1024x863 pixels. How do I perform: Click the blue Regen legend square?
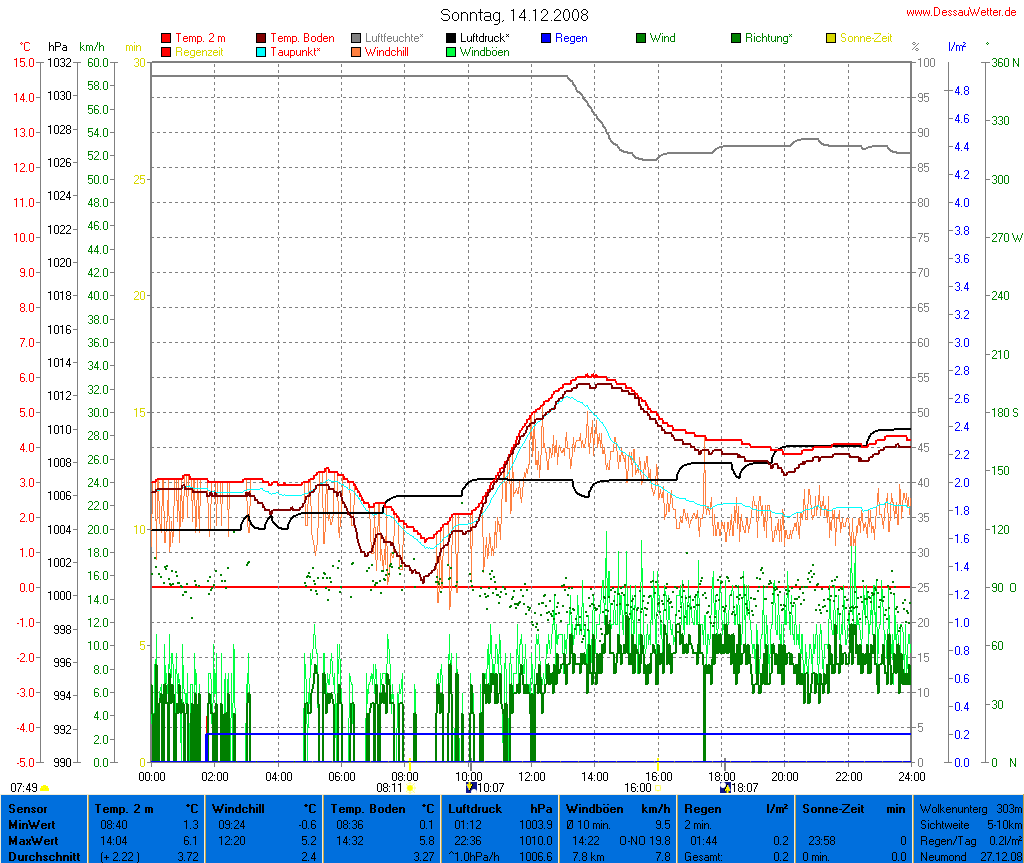click(x=546, y=38)
